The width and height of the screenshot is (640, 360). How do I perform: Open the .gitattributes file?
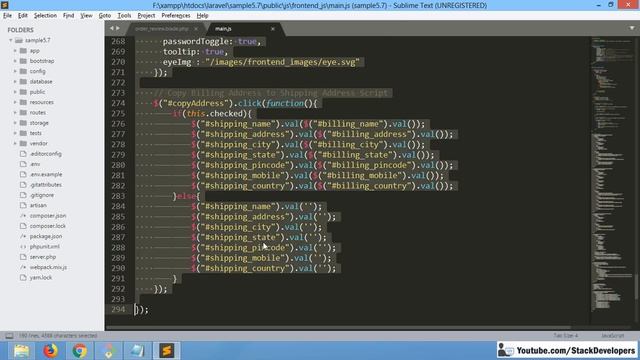point(45,184)
